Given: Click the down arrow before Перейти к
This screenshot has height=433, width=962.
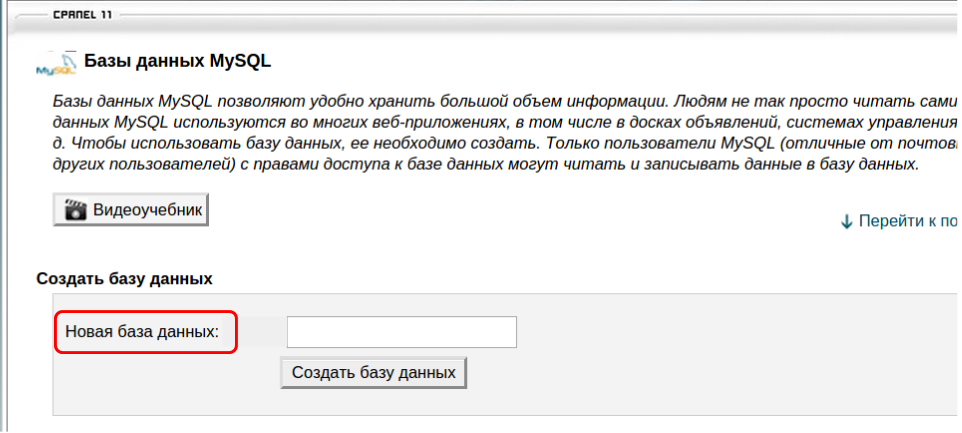Looking at the screenshot, I should [x=846, y=221].
